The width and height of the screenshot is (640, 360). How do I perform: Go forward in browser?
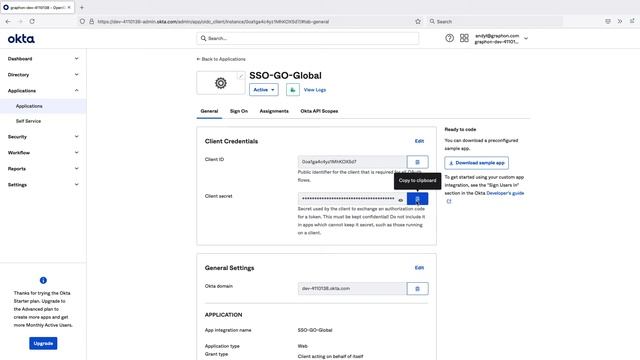20,21
